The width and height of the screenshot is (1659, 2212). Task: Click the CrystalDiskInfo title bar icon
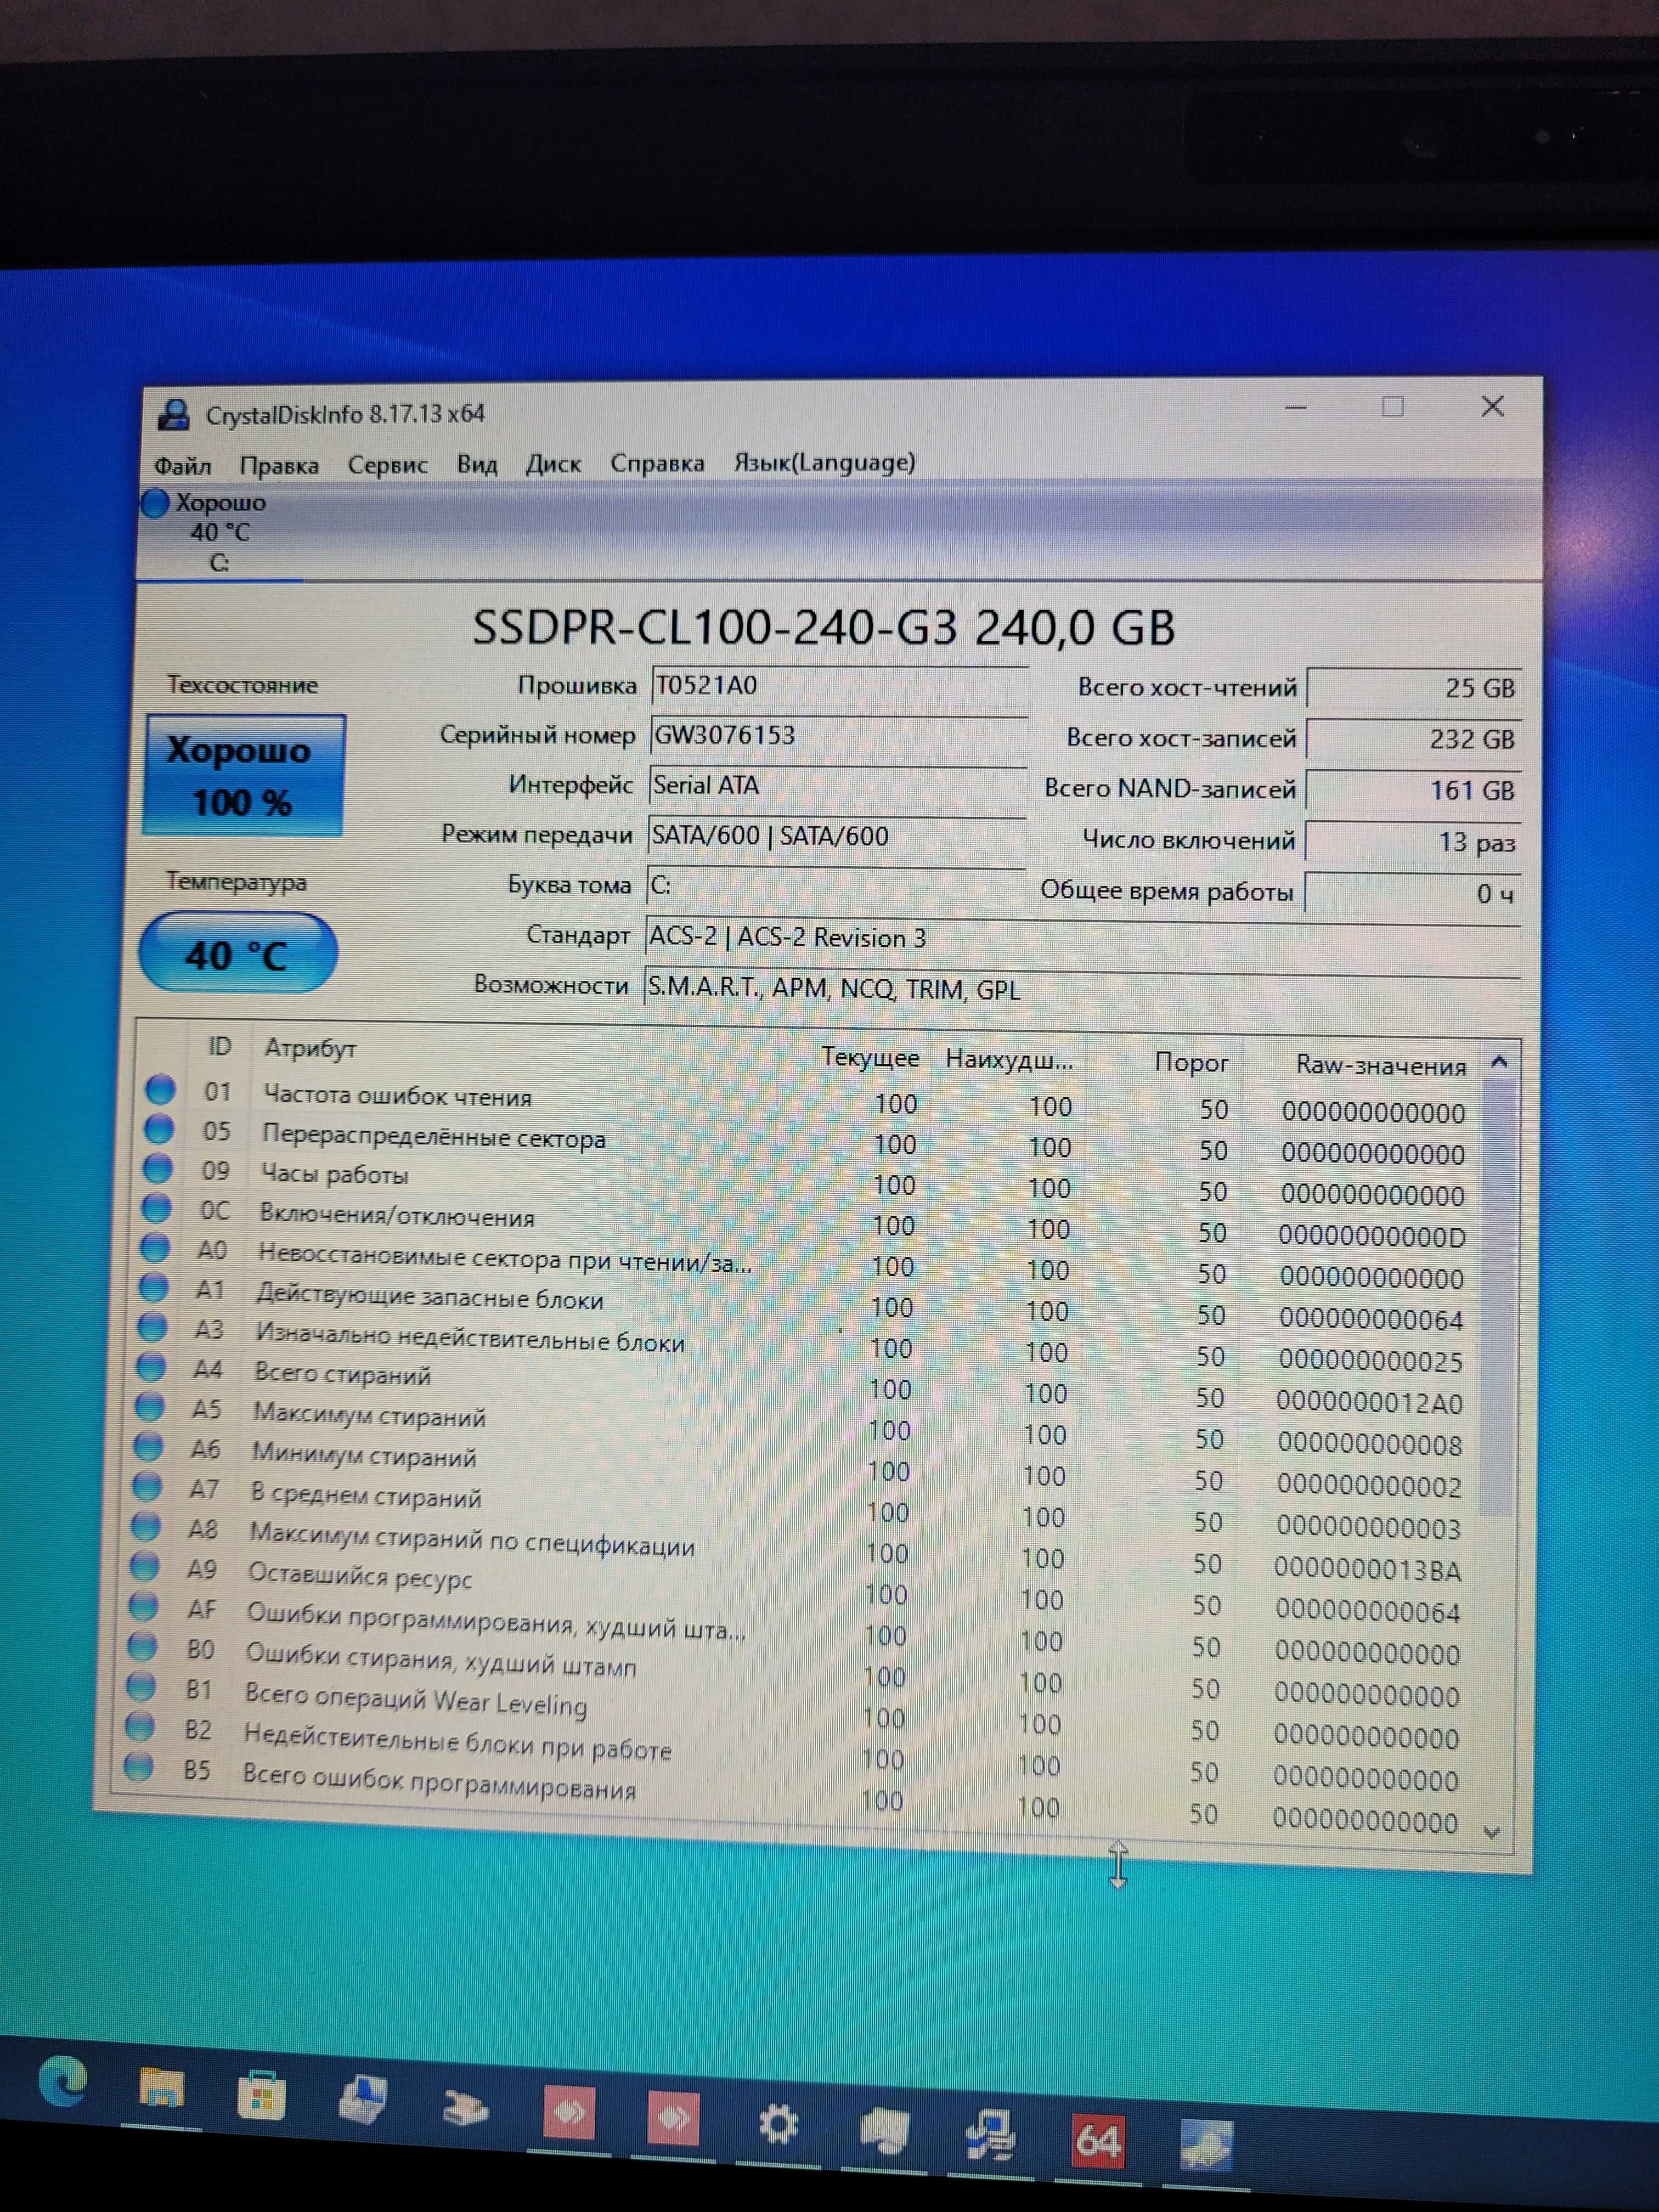click(x=174, y=415)
